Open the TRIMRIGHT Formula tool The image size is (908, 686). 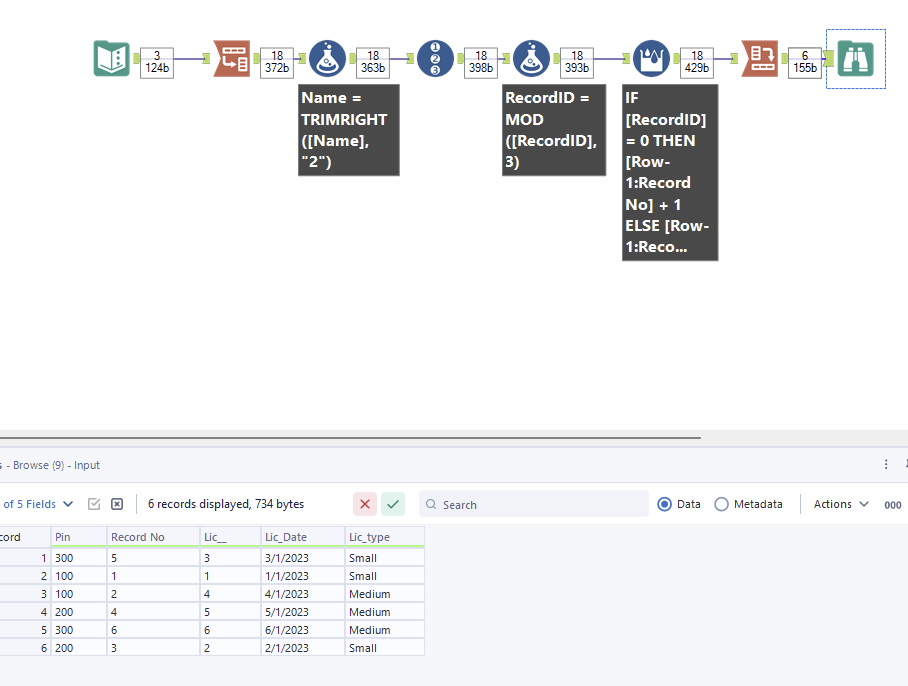328,58
